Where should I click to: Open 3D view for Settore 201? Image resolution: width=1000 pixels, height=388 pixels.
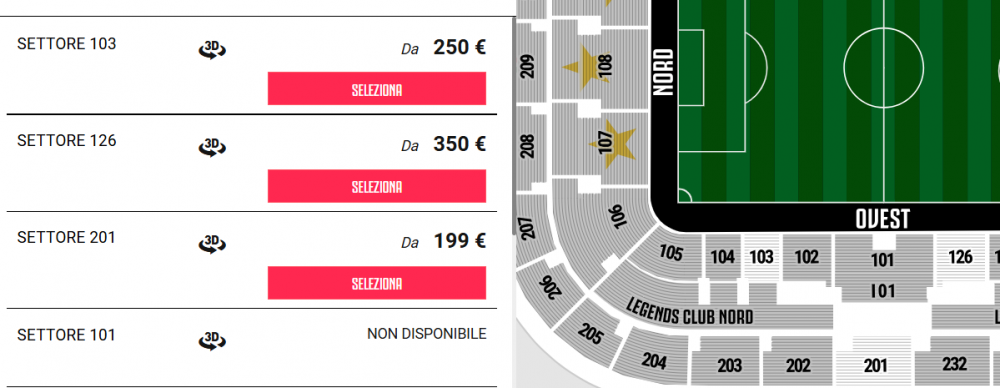[212, 244]
